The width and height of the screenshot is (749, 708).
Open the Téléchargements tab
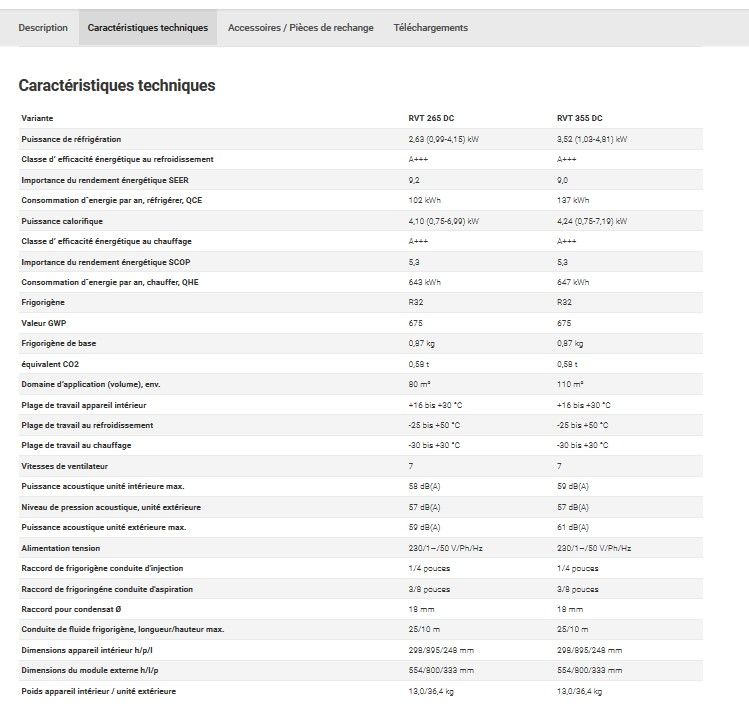point(430,28)
